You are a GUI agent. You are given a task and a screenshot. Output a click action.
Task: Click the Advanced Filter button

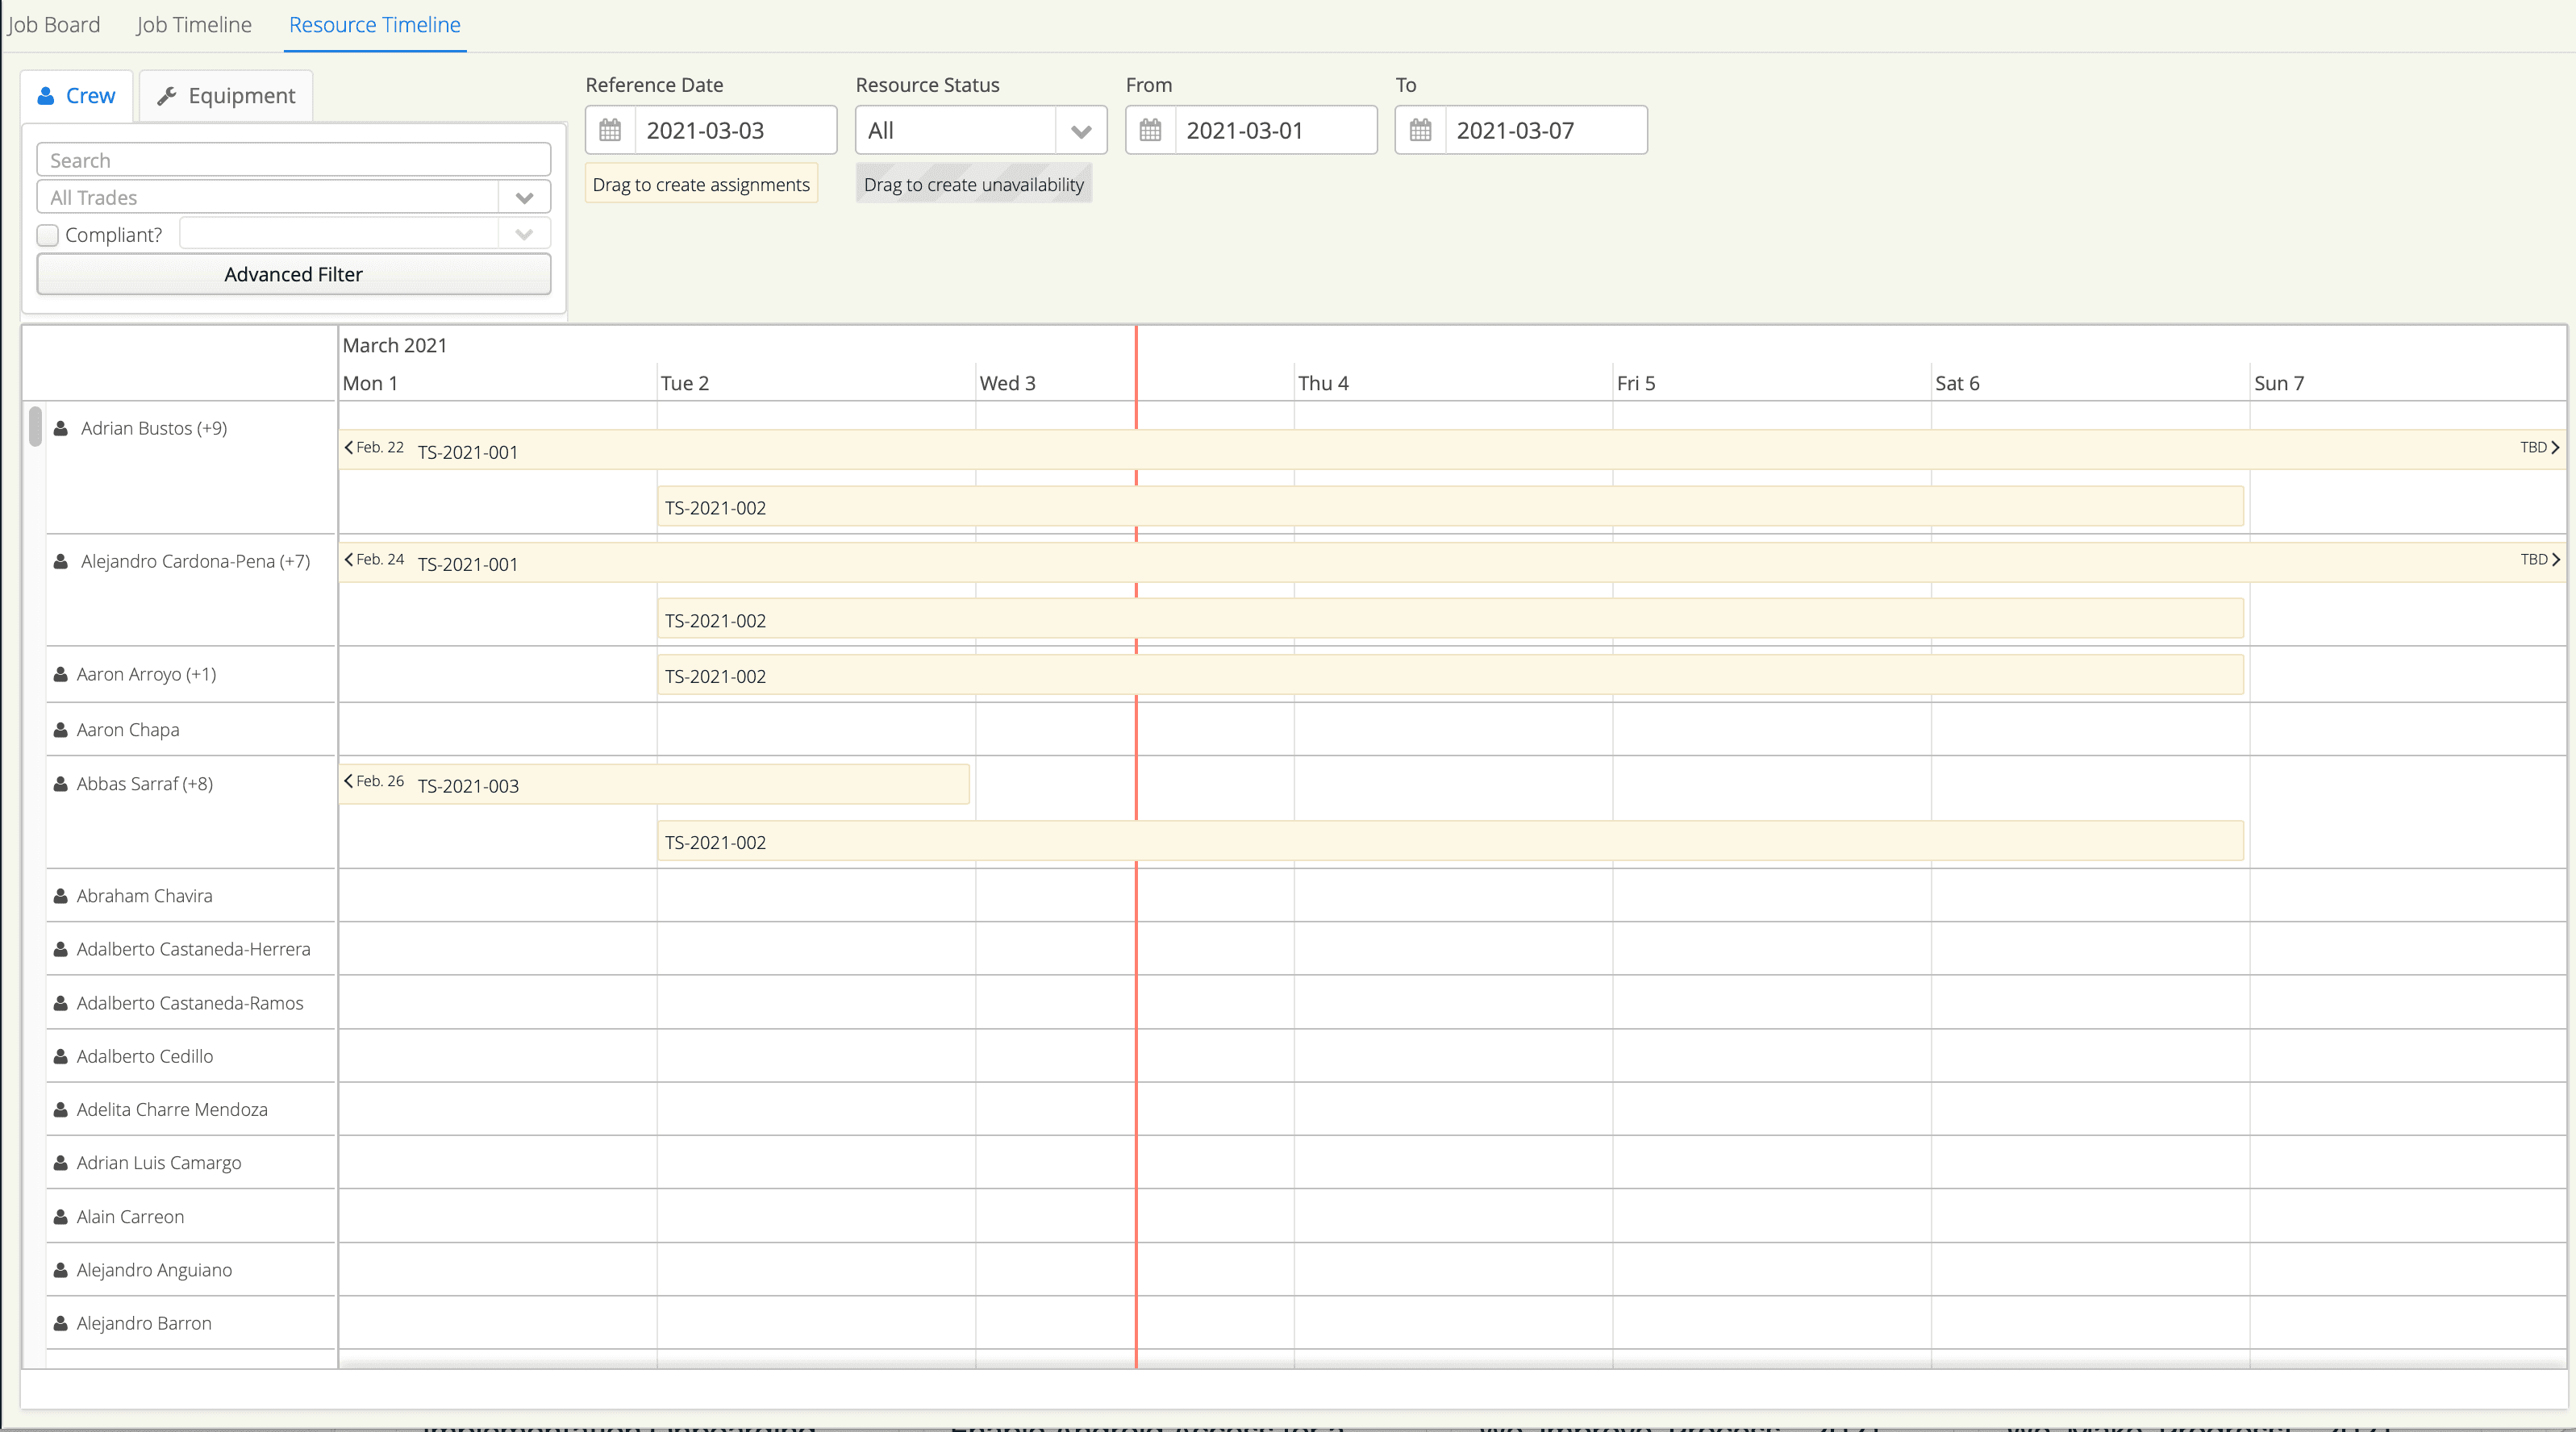point(293,274)
